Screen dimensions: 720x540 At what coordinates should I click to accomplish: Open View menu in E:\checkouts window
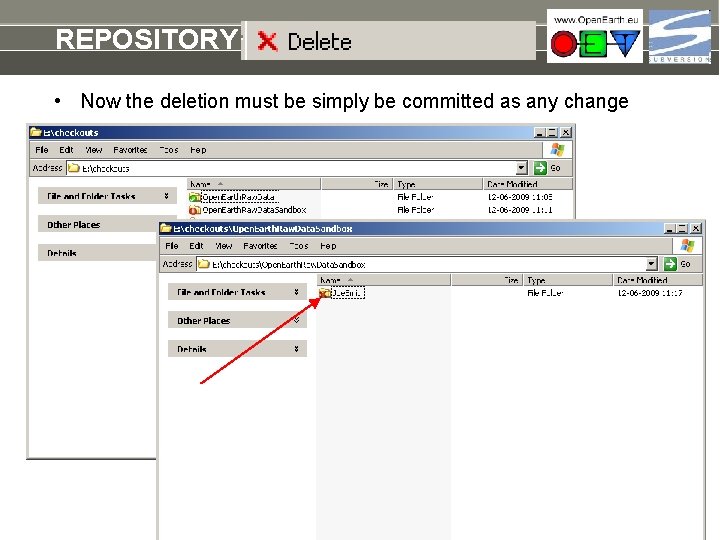94,150
